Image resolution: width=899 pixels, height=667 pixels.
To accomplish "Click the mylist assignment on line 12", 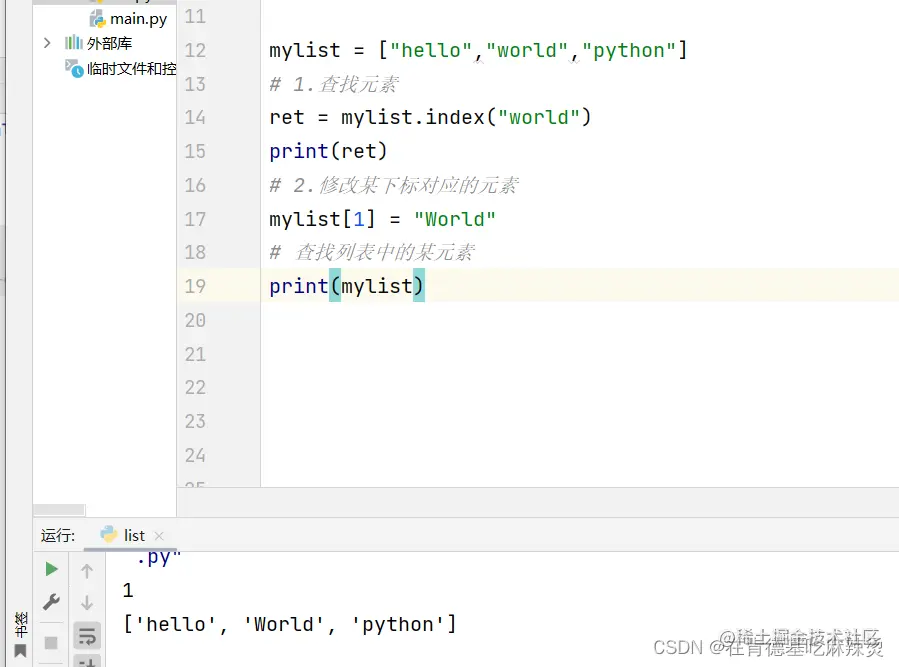I will point(478,50).
